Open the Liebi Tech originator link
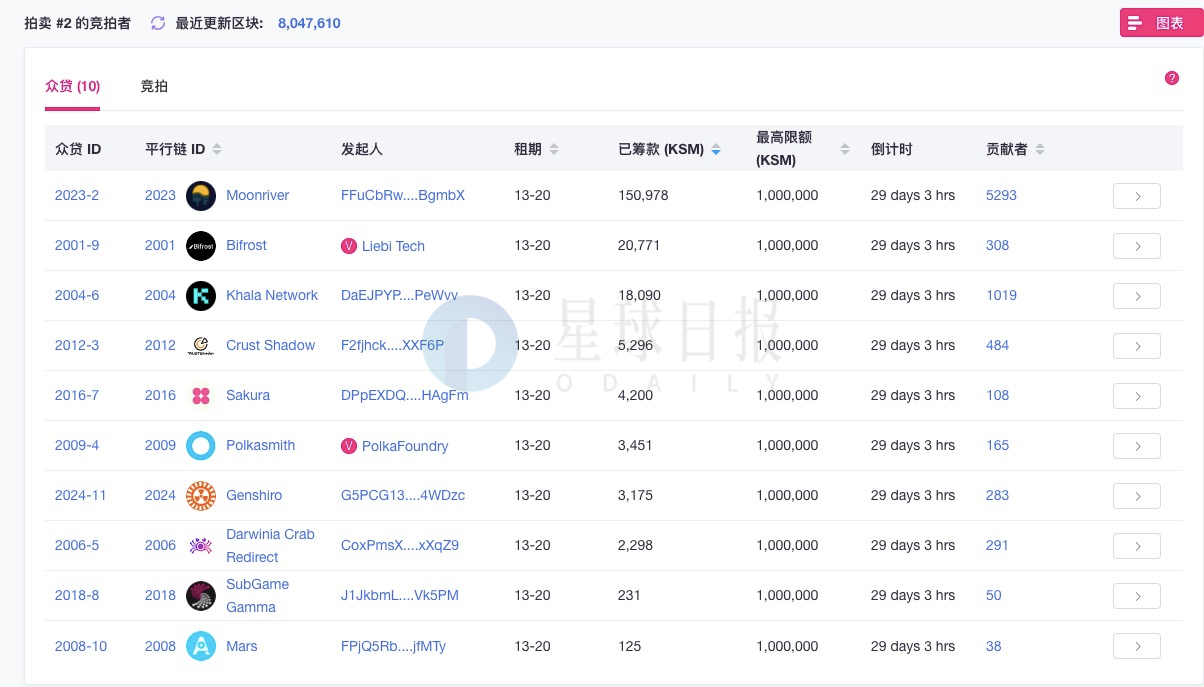This screenshot has width=1204, height=687. (x=393, y=246)
